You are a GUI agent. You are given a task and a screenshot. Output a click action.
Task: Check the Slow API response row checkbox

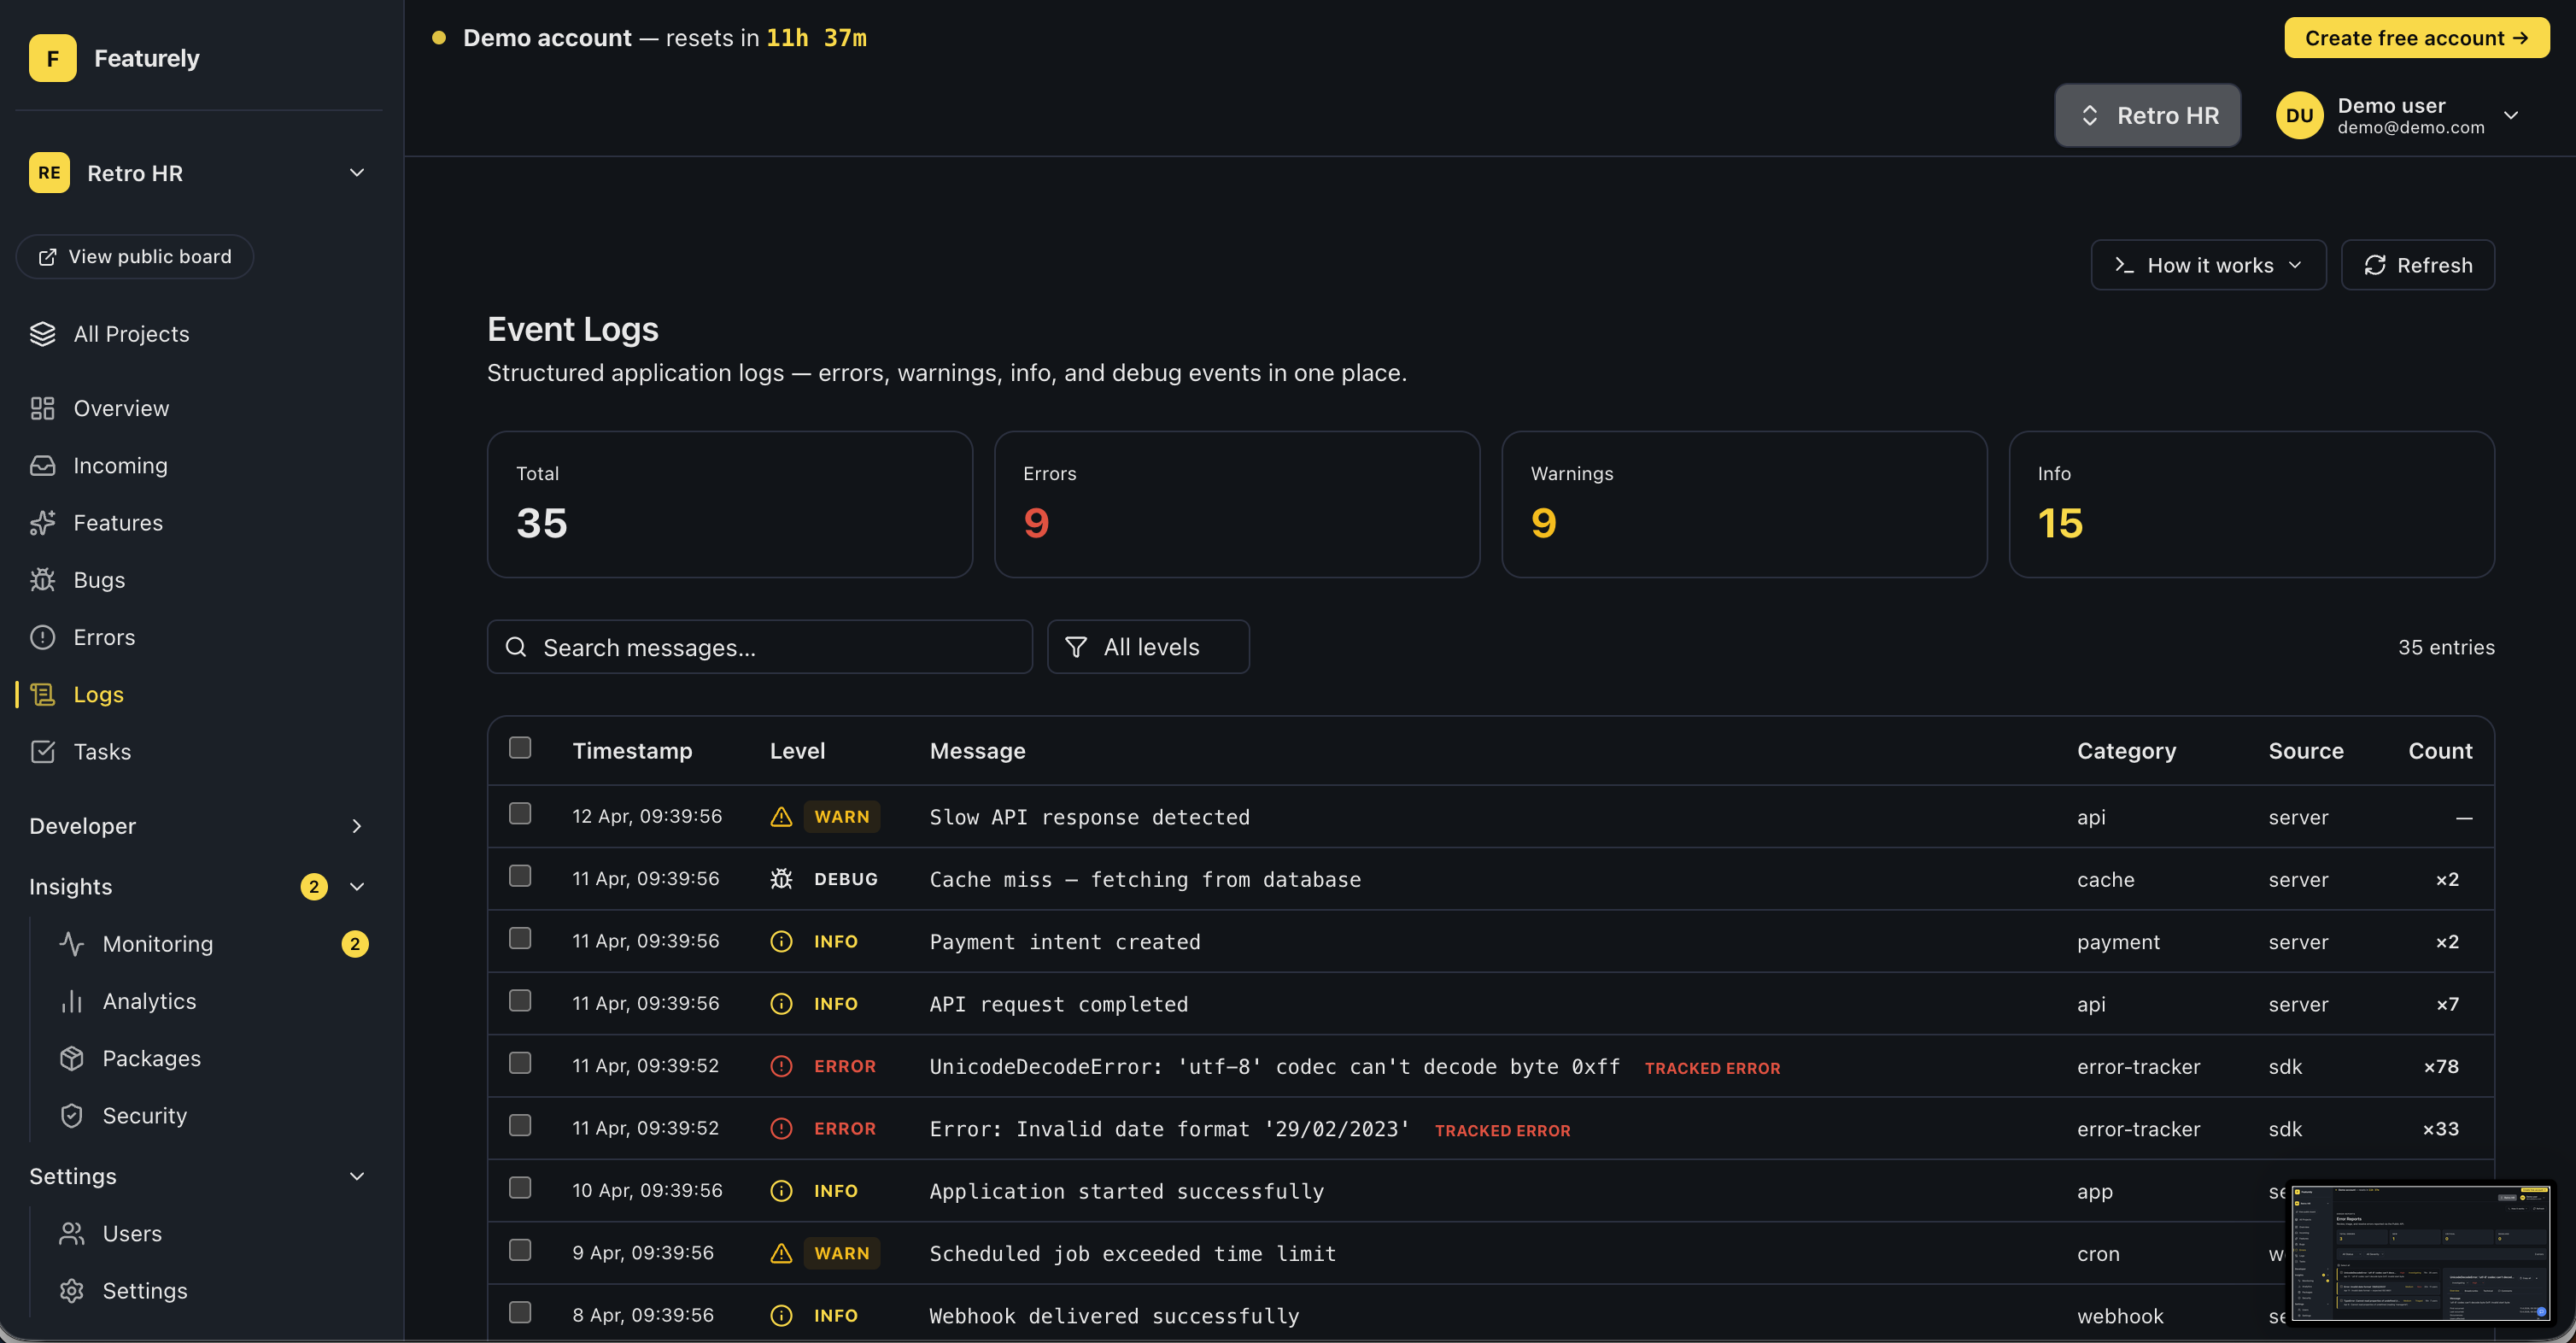click(520, 814)
